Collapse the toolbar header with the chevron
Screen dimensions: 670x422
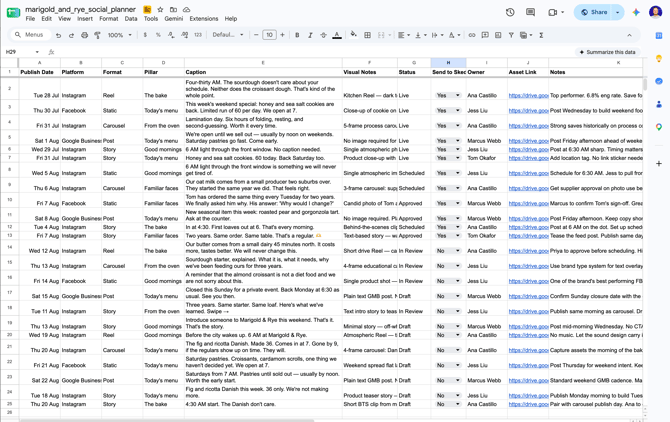(629, 35)
